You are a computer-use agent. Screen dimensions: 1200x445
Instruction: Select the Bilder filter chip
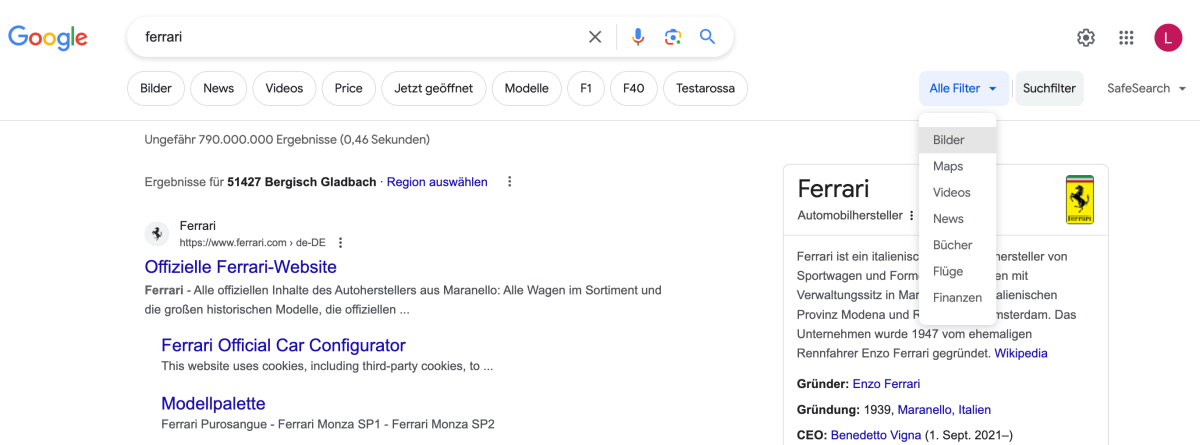[x=156, y=88]
